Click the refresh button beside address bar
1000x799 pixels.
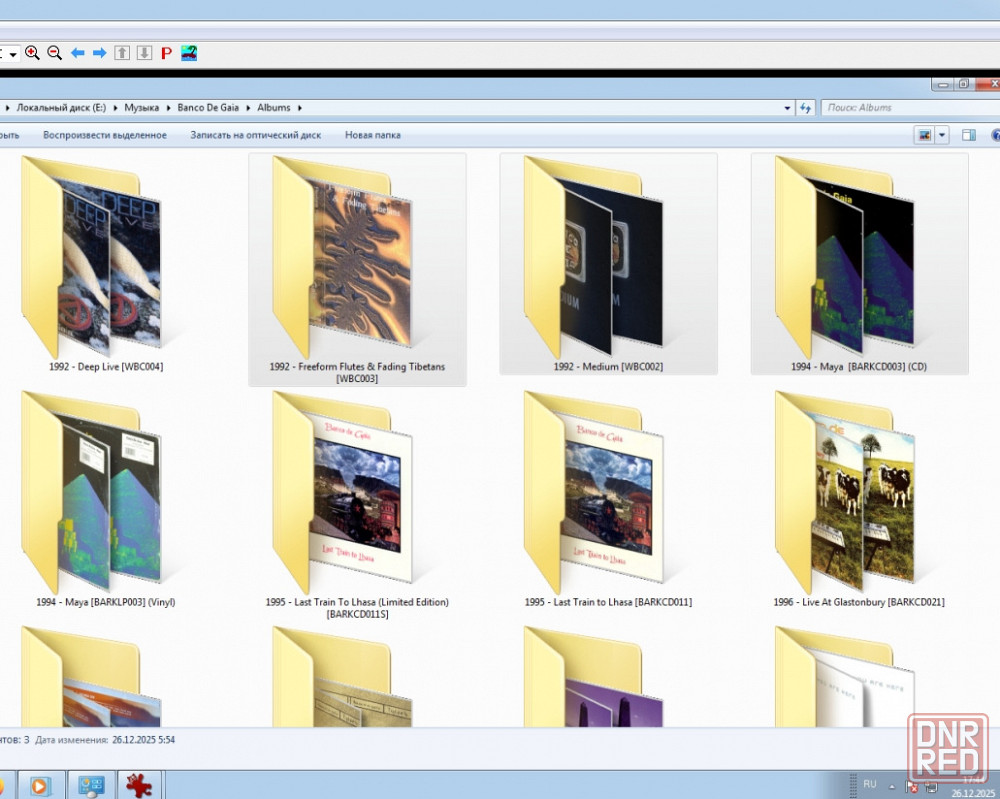(x=805, y=108)
